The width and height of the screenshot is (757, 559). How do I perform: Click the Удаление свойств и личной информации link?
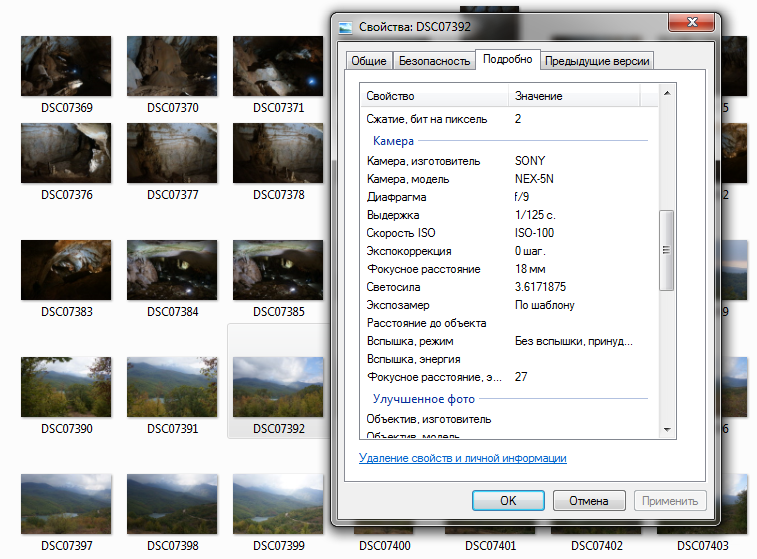click(463, 458)
